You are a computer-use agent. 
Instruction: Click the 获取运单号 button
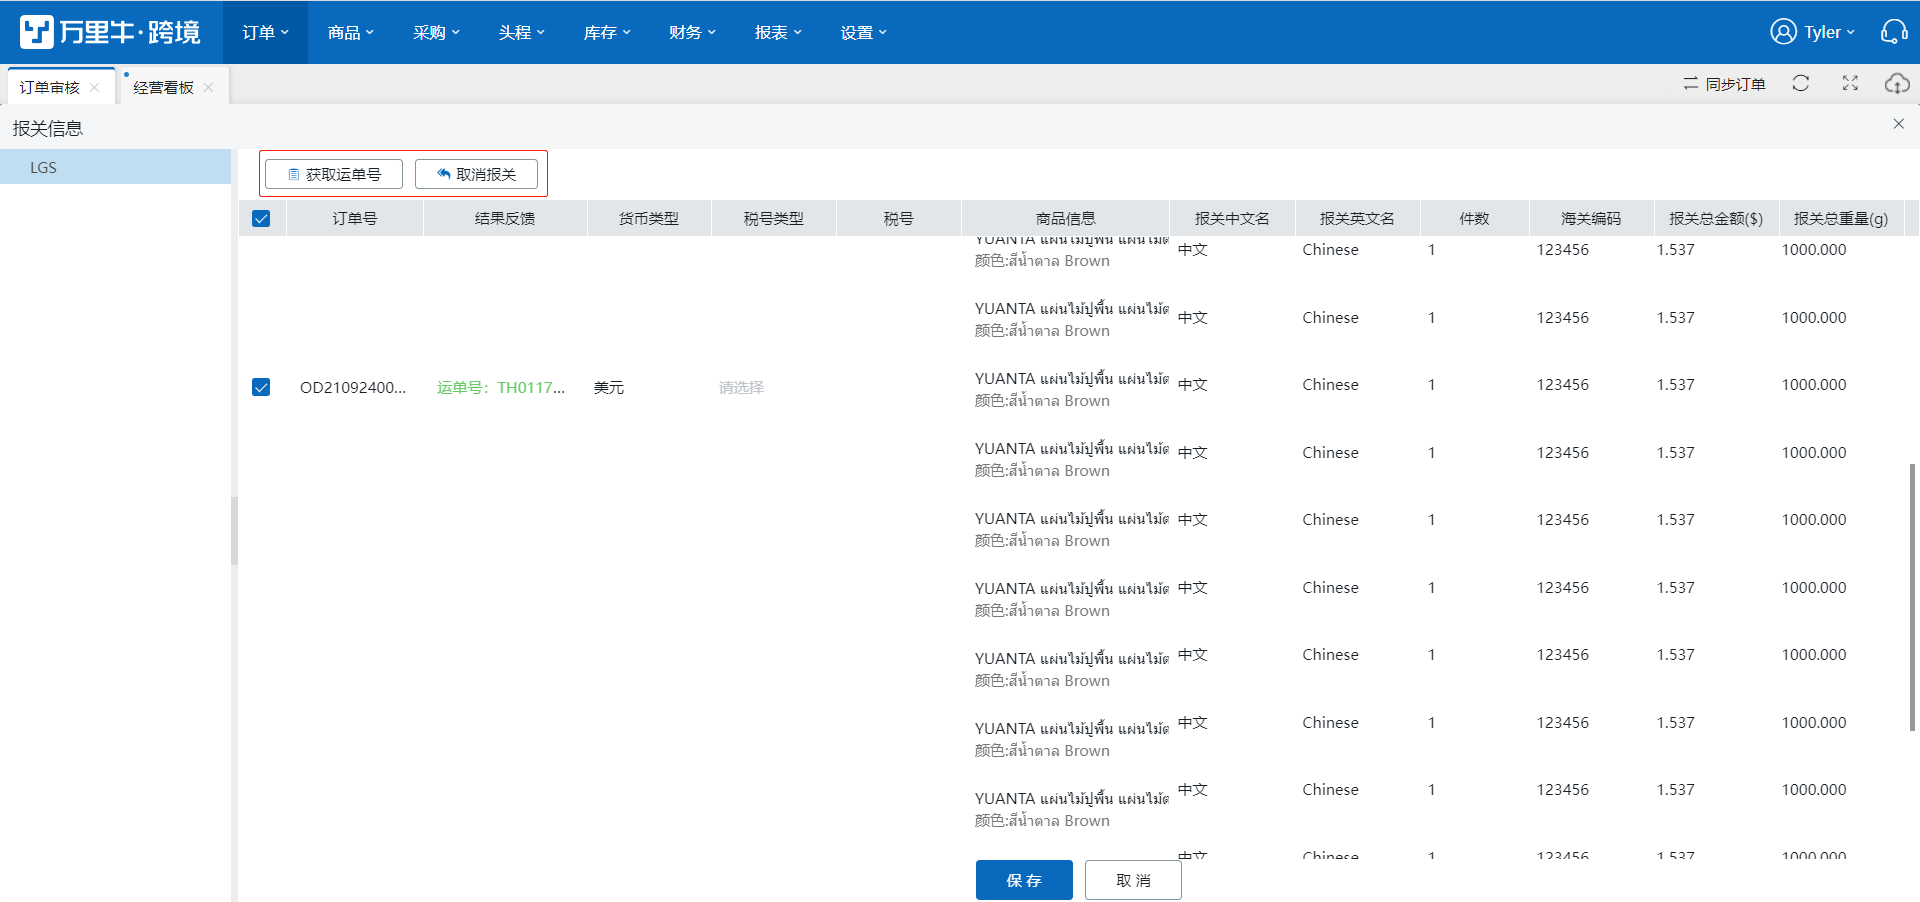[x=334, y=174]
